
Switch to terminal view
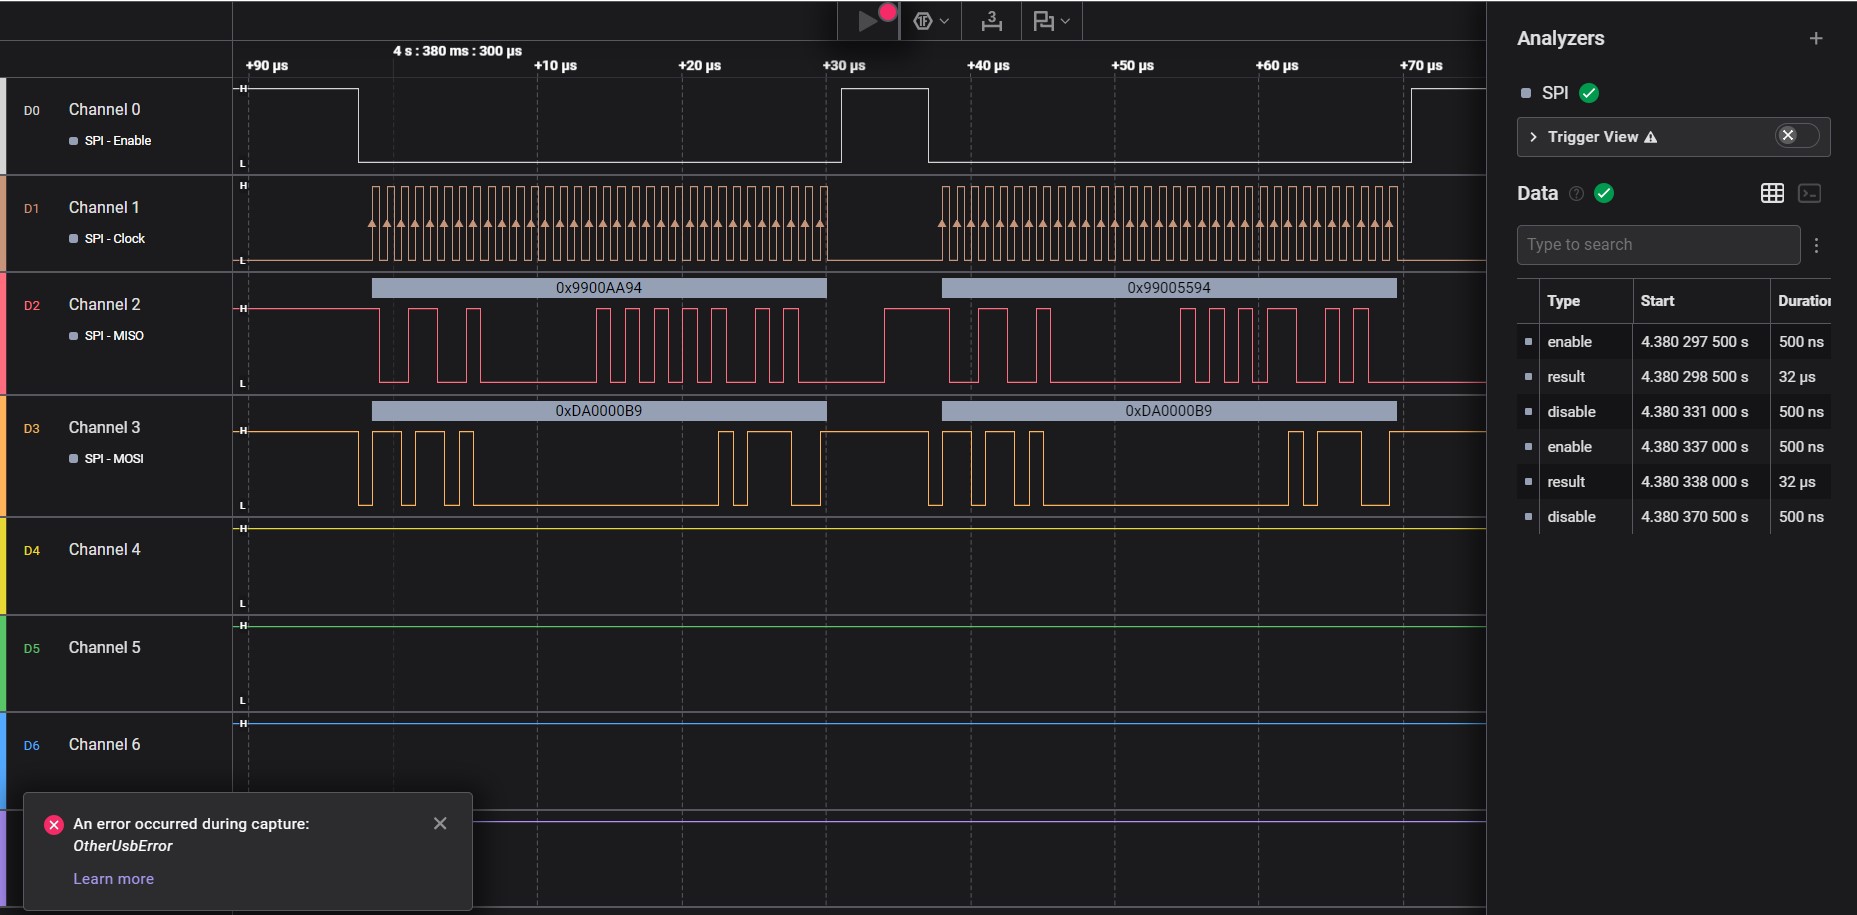point(1809,193)
